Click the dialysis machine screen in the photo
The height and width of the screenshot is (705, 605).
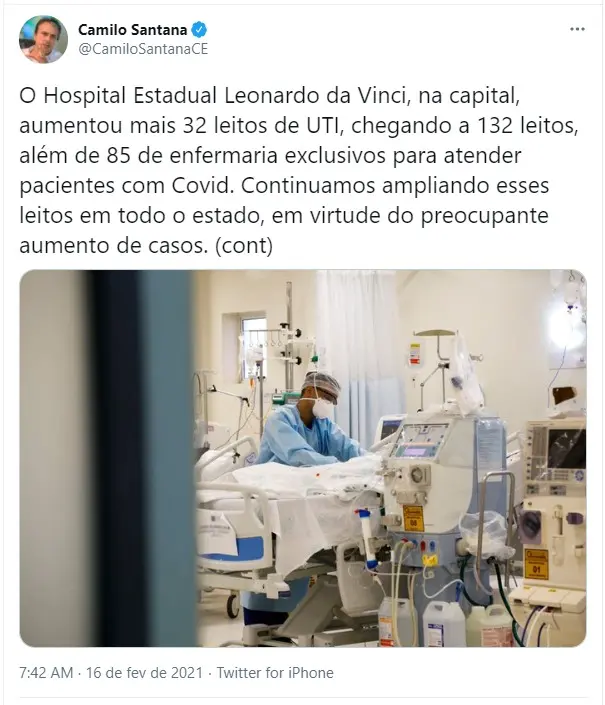click(x=420, y=441)
